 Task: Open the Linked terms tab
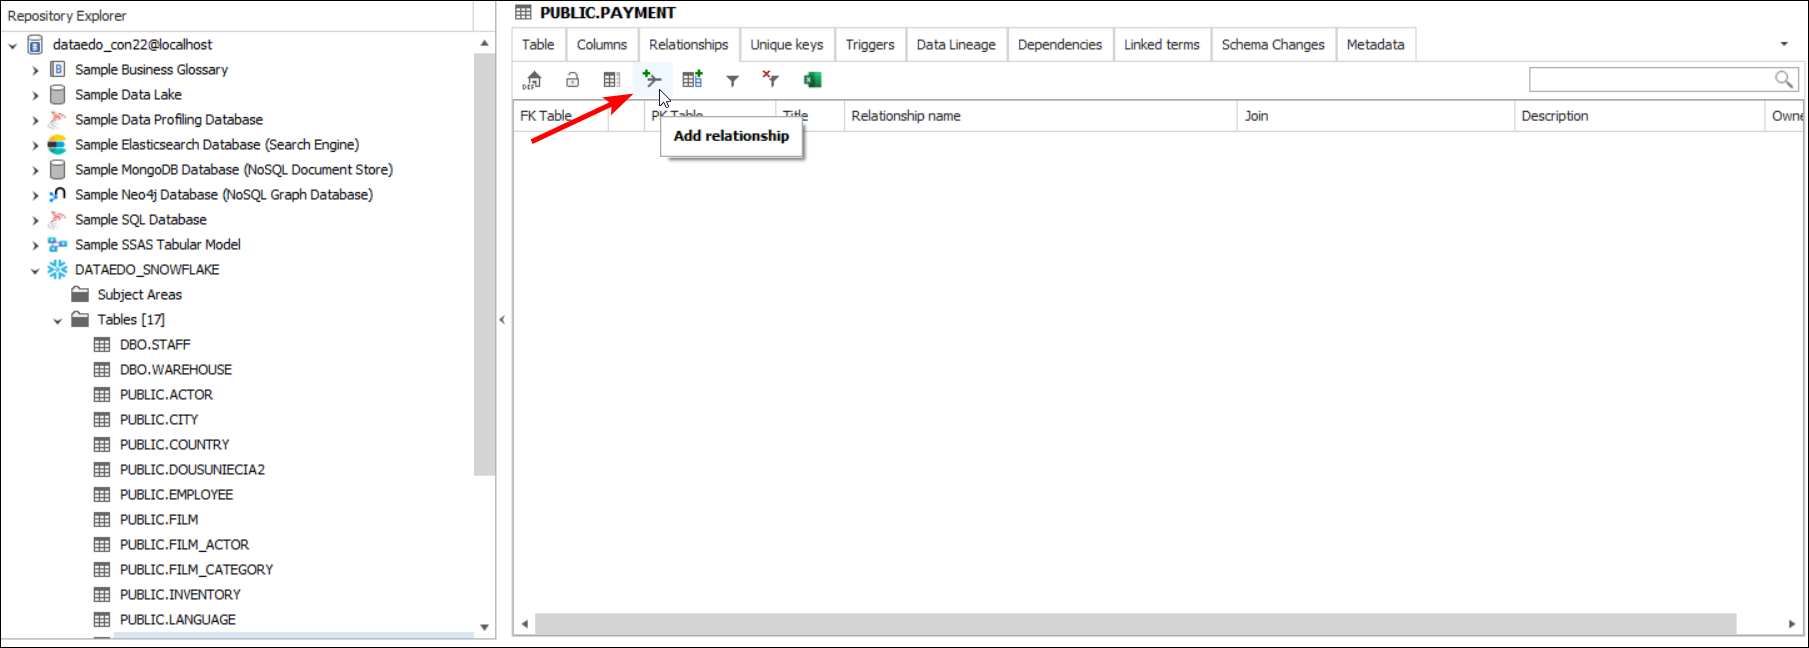click(x=1162, y=44)
